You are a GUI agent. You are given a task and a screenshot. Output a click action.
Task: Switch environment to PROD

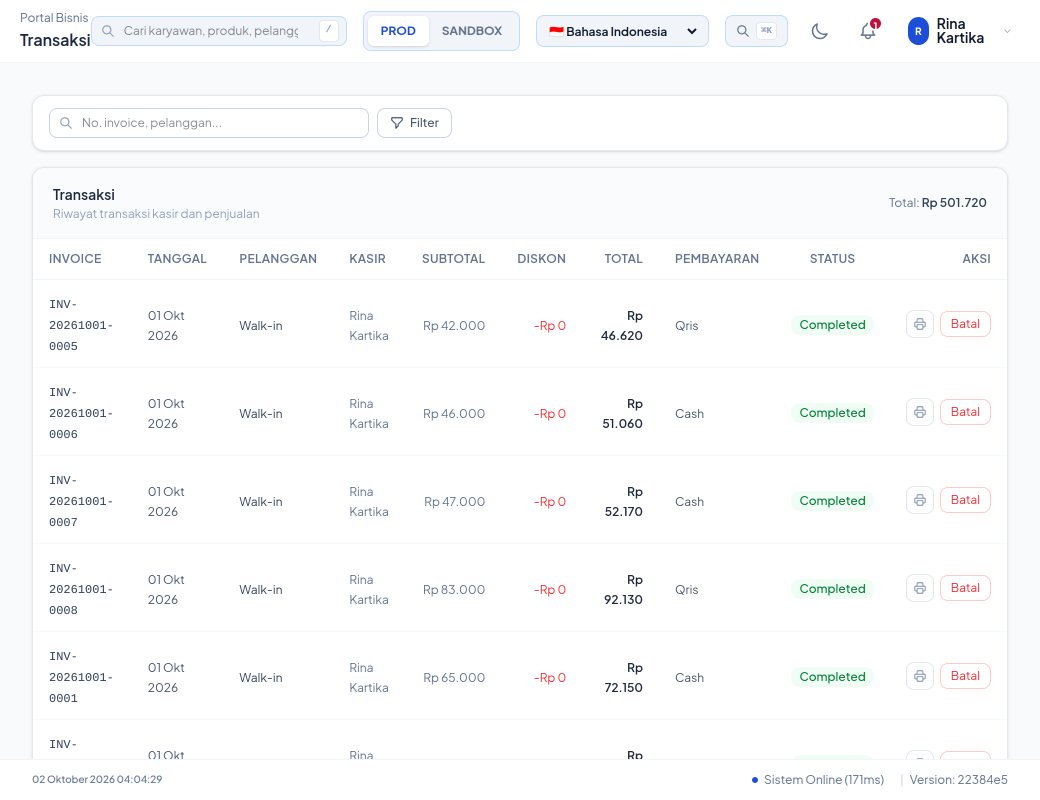[x=398, y=31]
